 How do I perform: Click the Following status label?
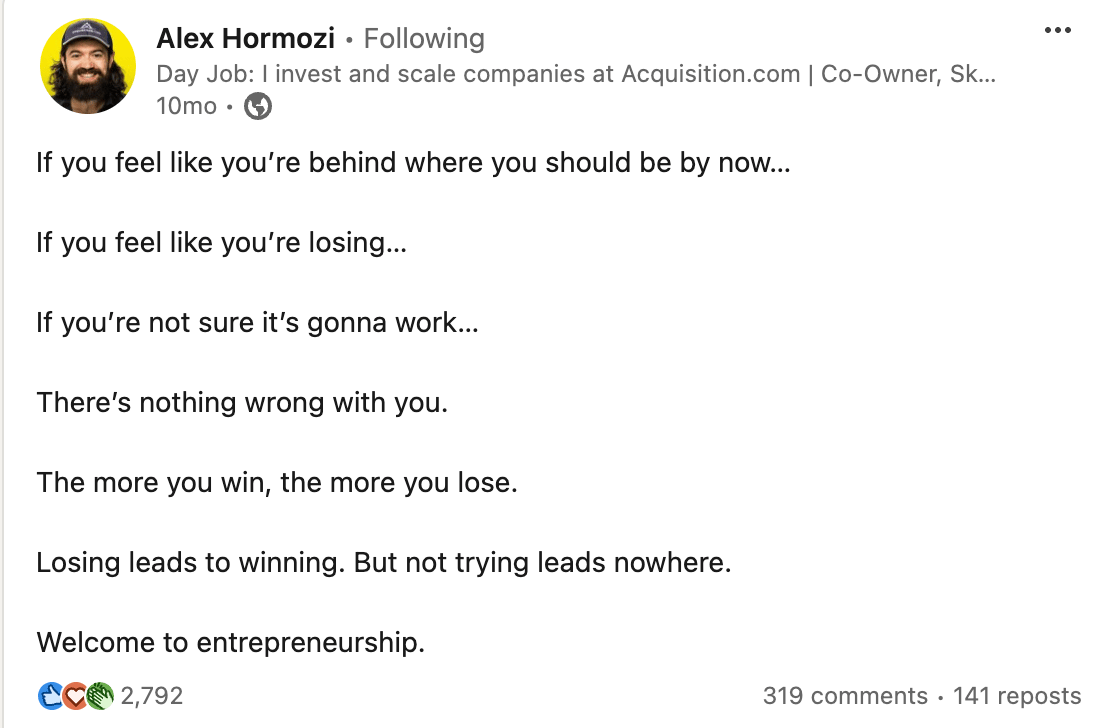tap(424, 38)
